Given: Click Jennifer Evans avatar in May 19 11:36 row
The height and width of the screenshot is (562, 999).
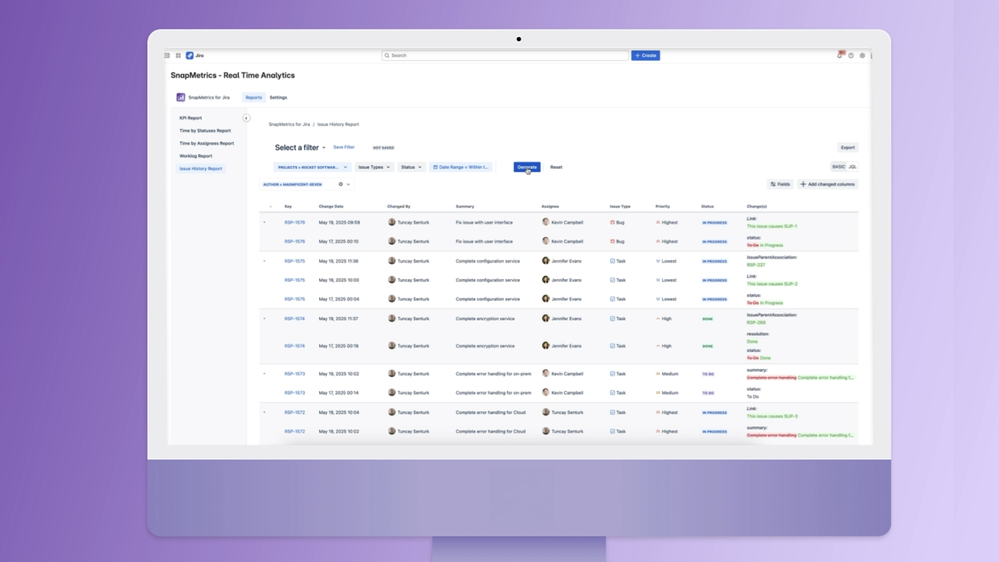Looking at the screenshot, I should (545, 261).
